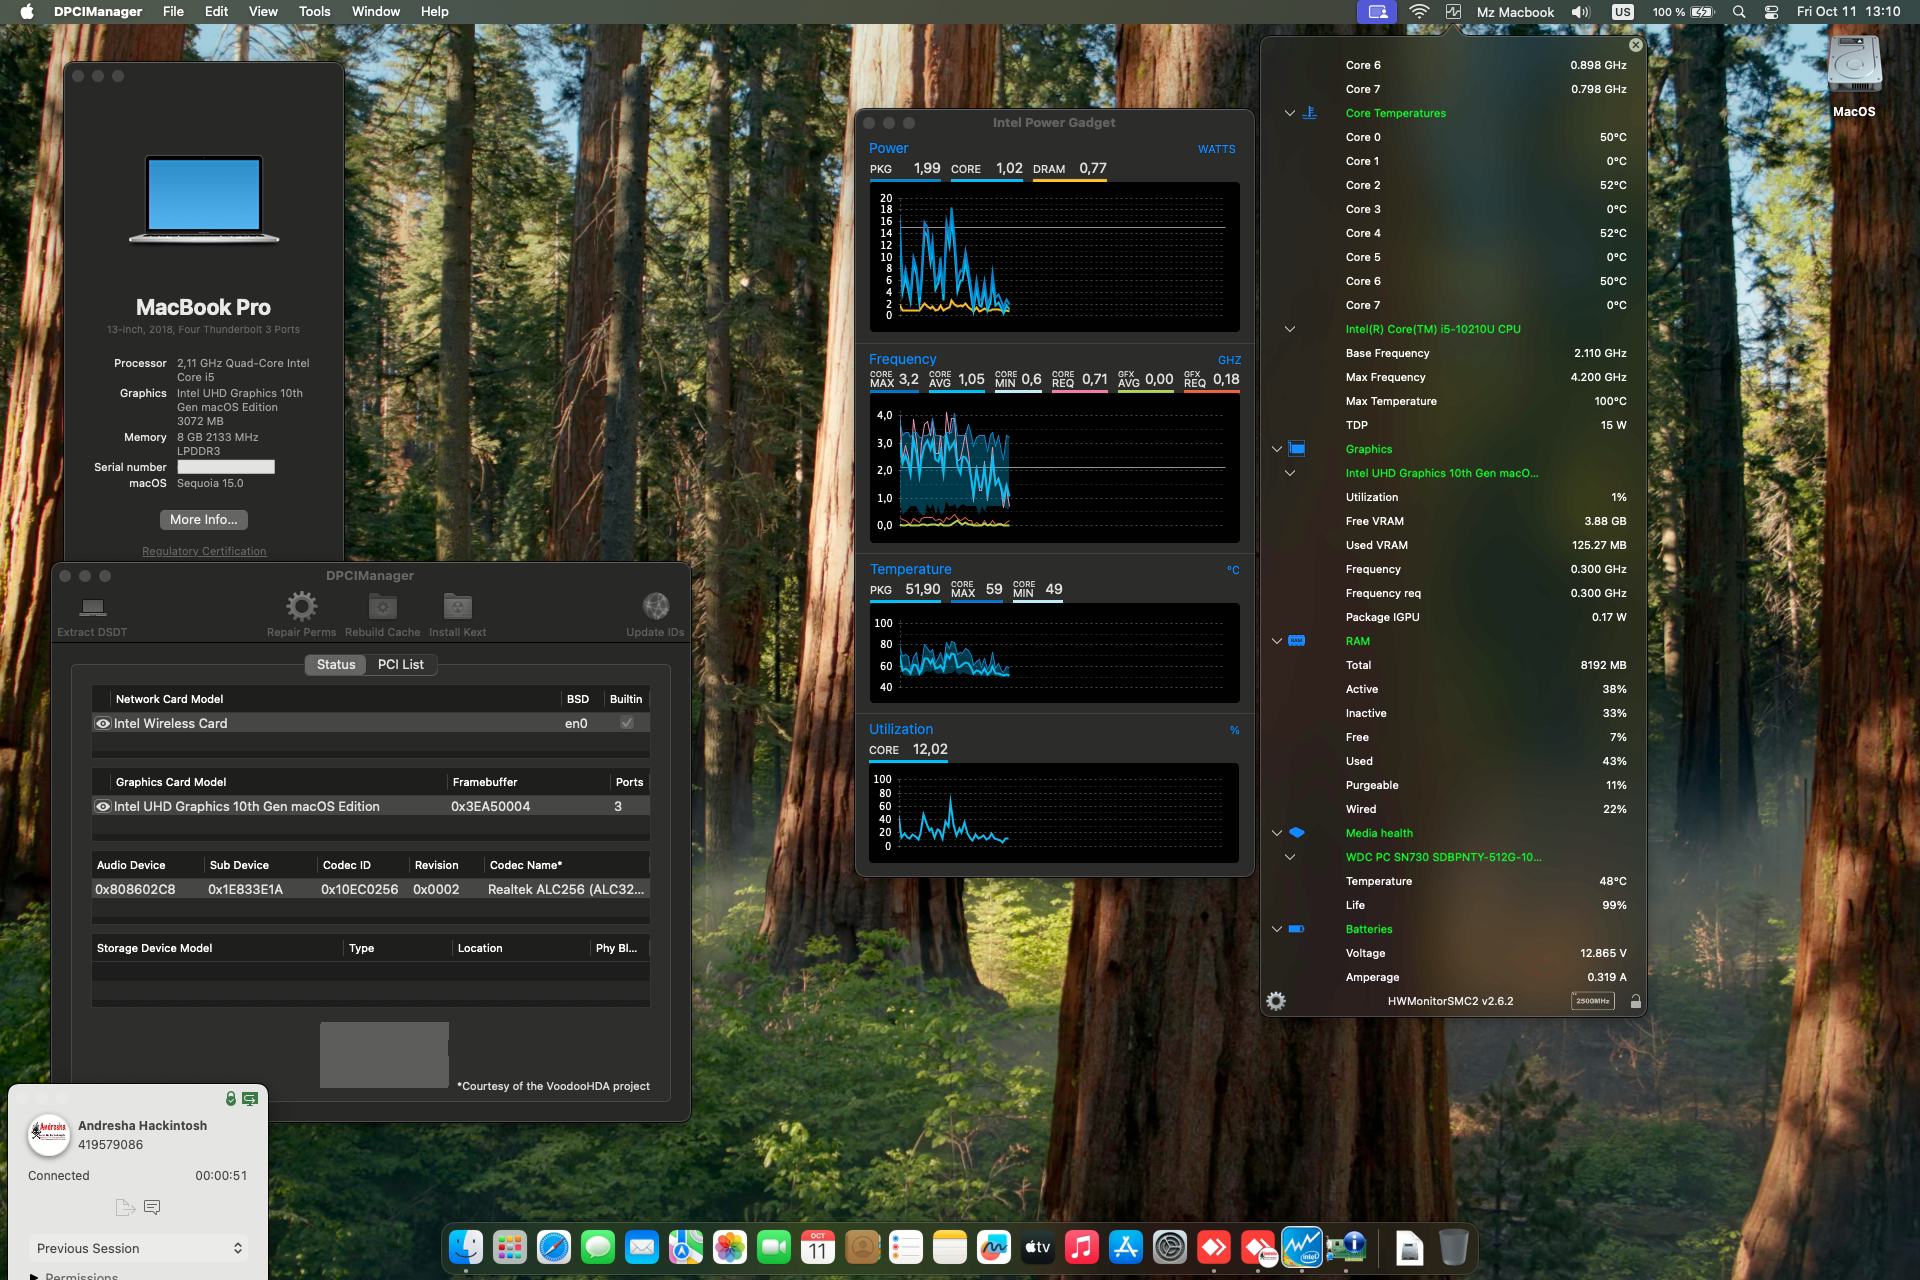This screenshot has width=1920, height=1280.
Task: Toggle visibility of Intel UHD Graphics entry
Action: 103,806
